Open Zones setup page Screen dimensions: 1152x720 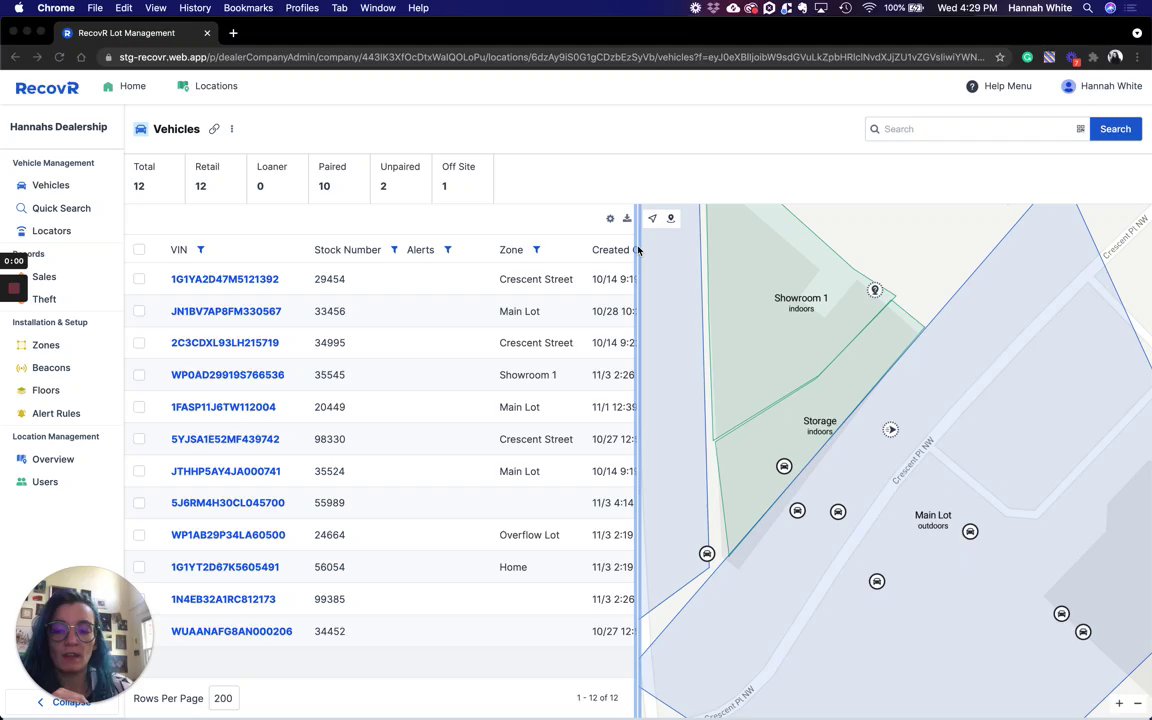pos(46,345)
